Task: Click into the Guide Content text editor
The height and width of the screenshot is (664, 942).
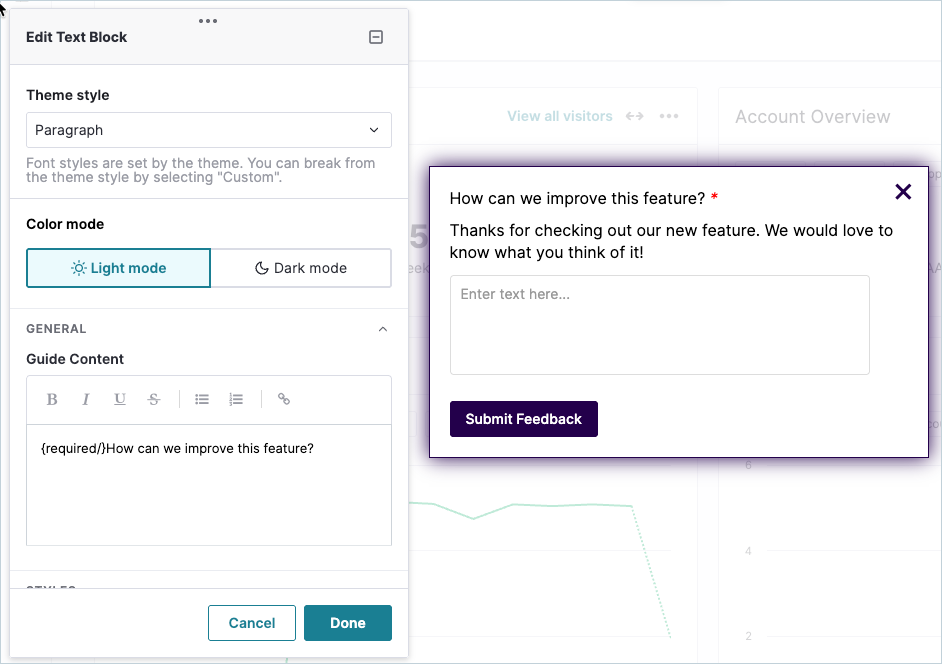Action: 208,485
